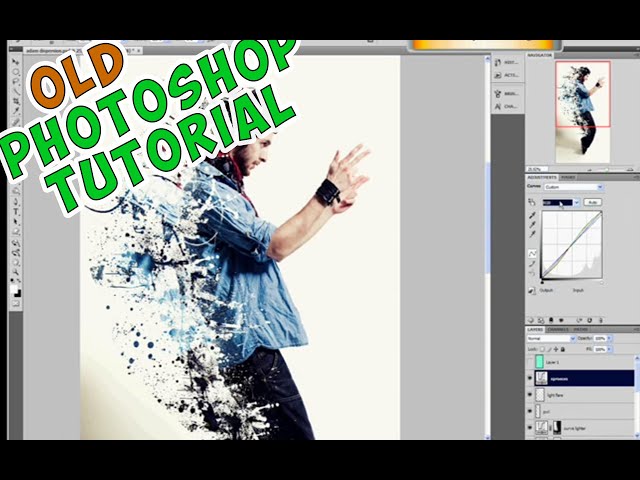
Task: Reset adjustment to defaults icon
Action: coord(589,320)
